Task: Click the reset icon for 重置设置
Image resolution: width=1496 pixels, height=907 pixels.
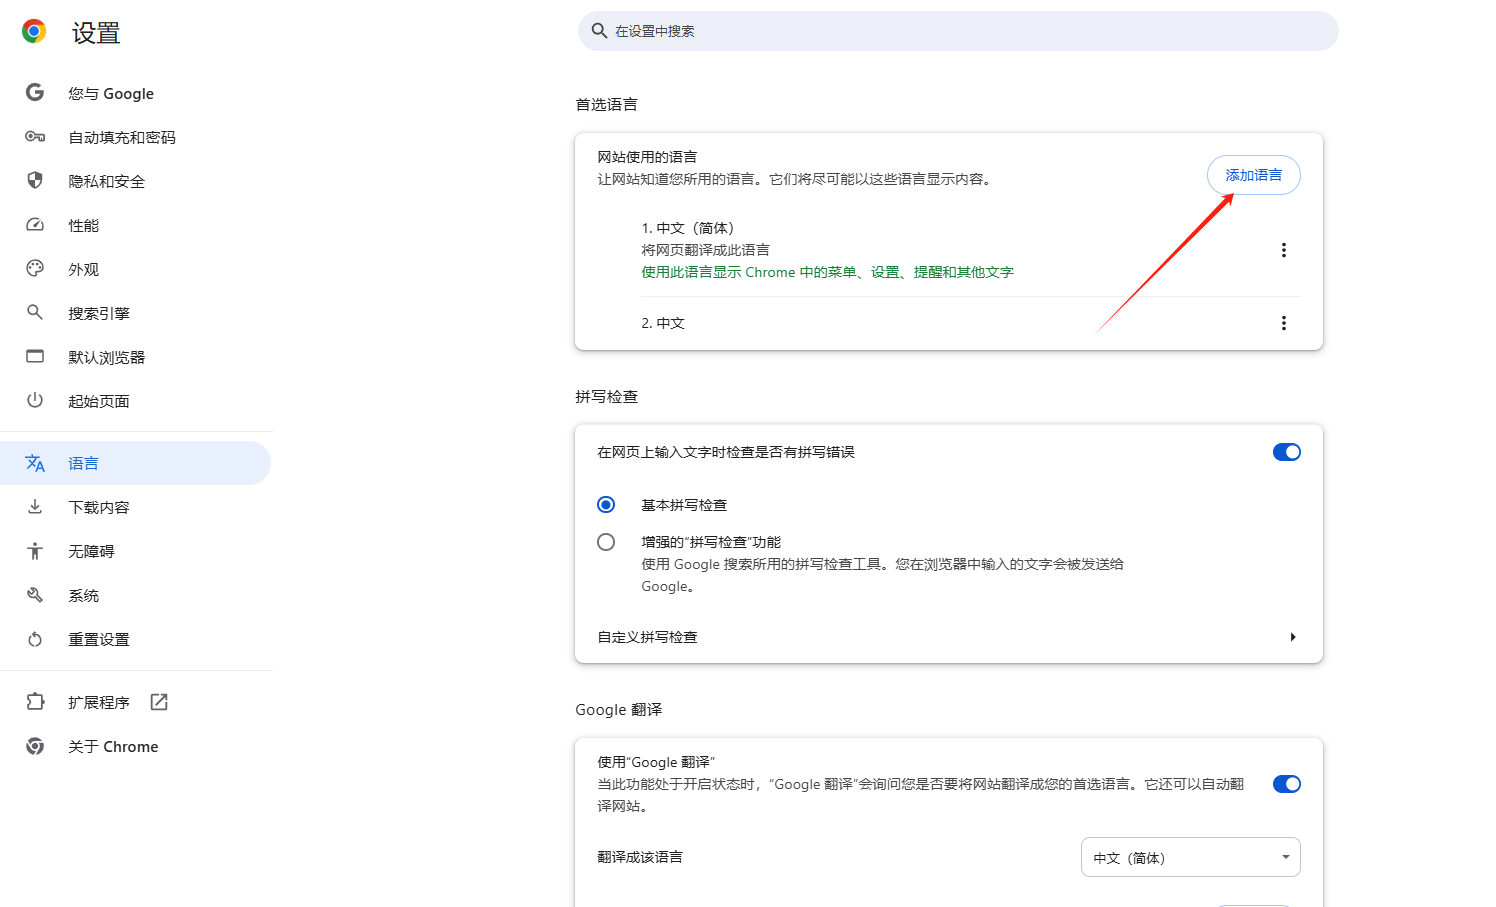Action: (x=35, y=639)
